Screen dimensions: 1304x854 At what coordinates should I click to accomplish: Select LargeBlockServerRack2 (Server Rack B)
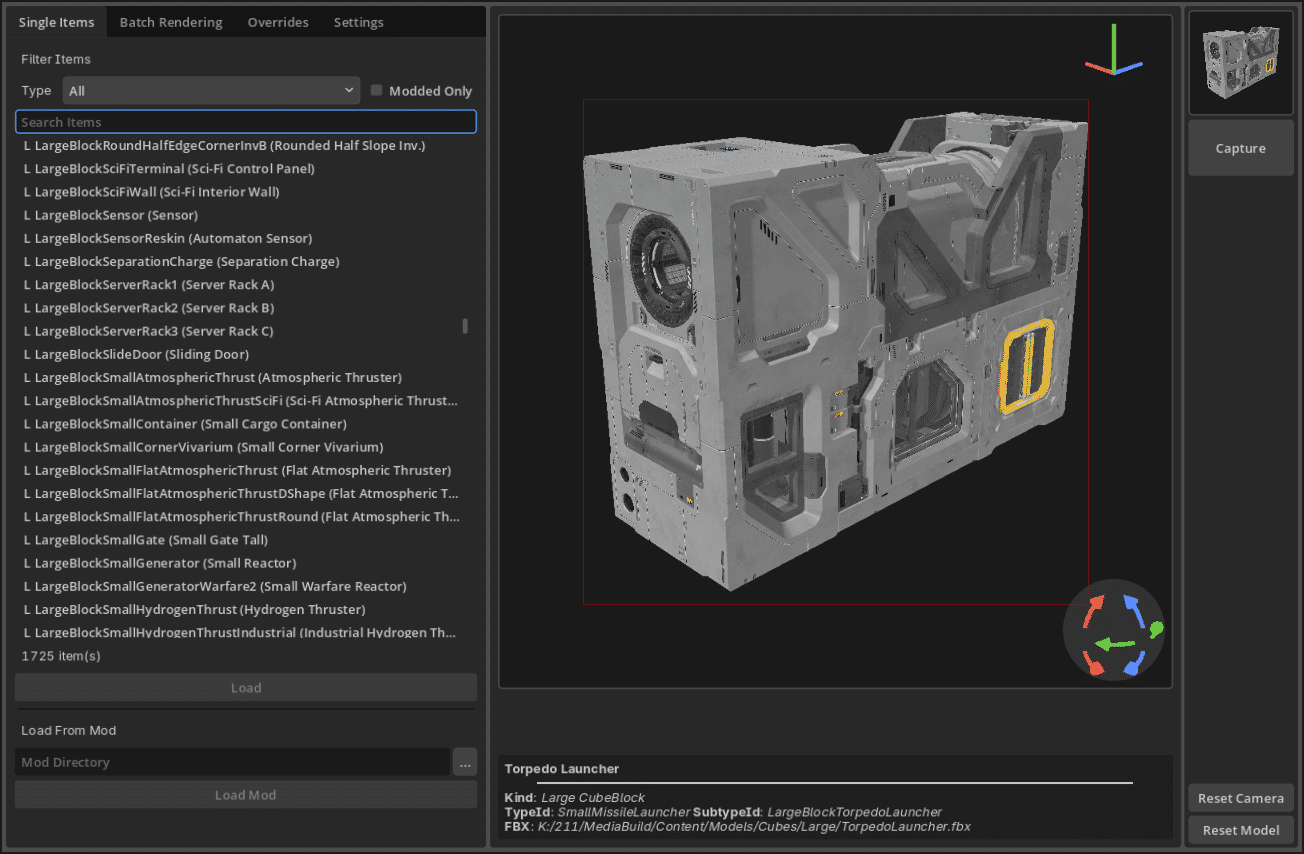pos(149,308)
